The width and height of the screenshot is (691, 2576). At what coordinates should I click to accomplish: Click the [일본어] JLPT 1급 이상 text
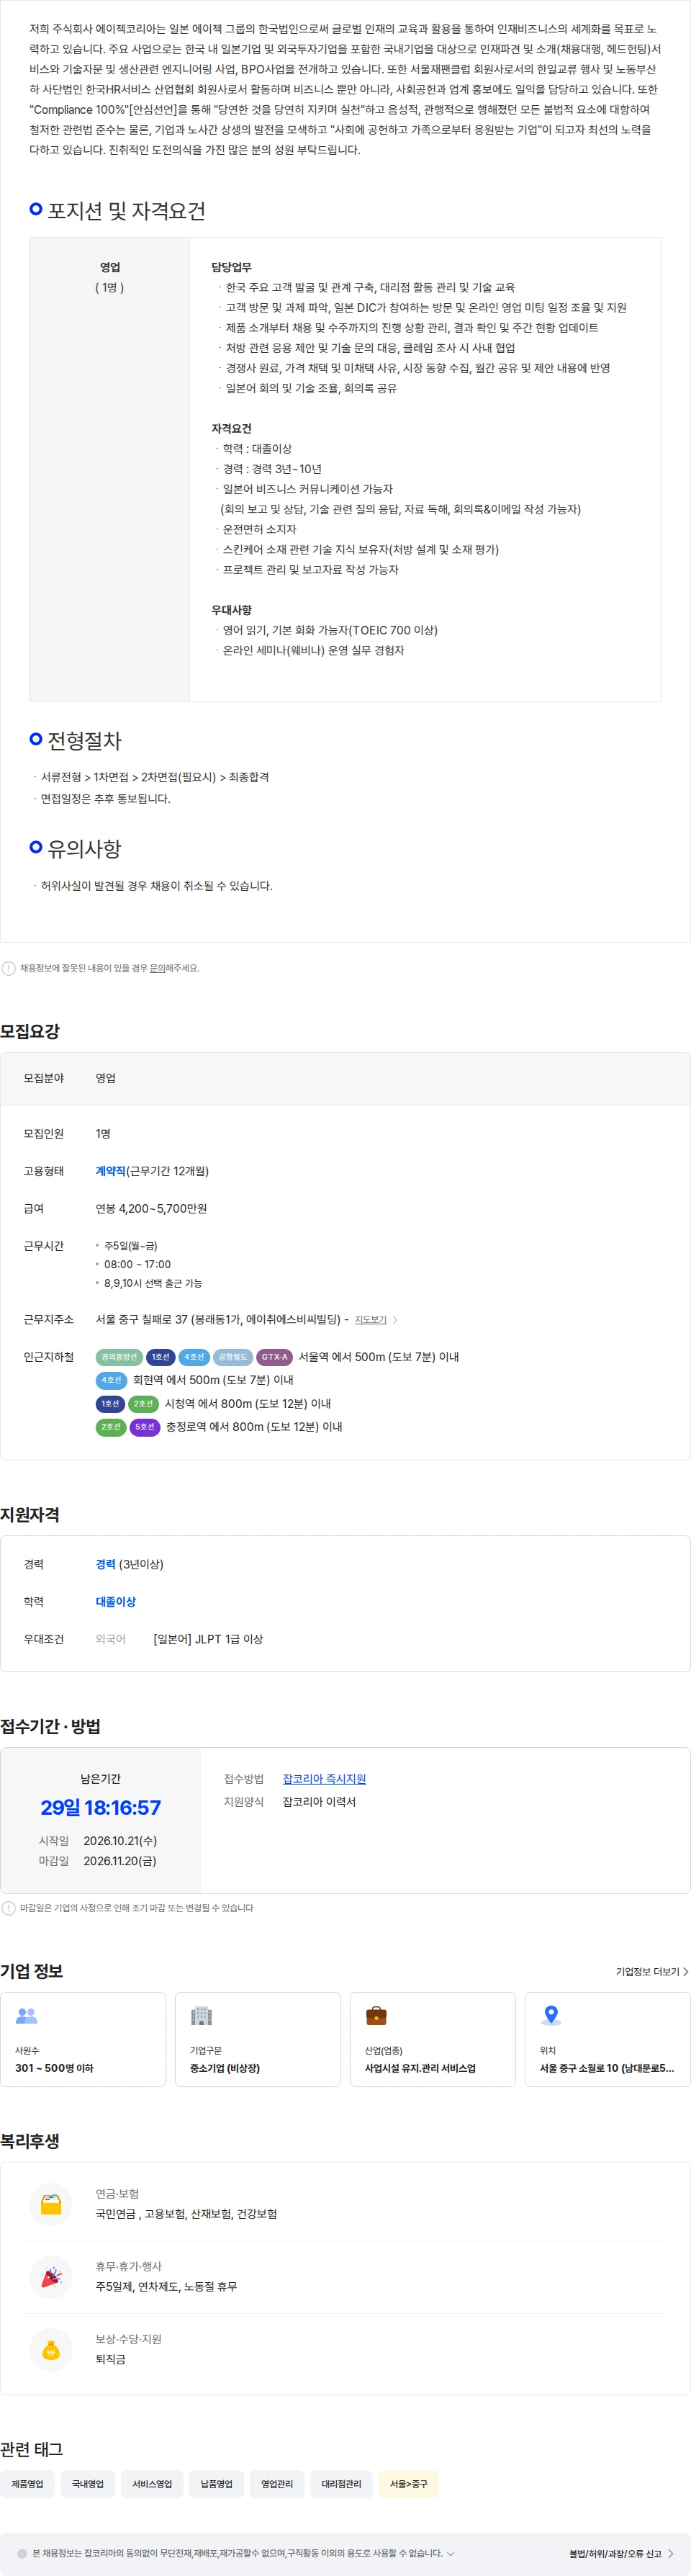[208, 1639]
